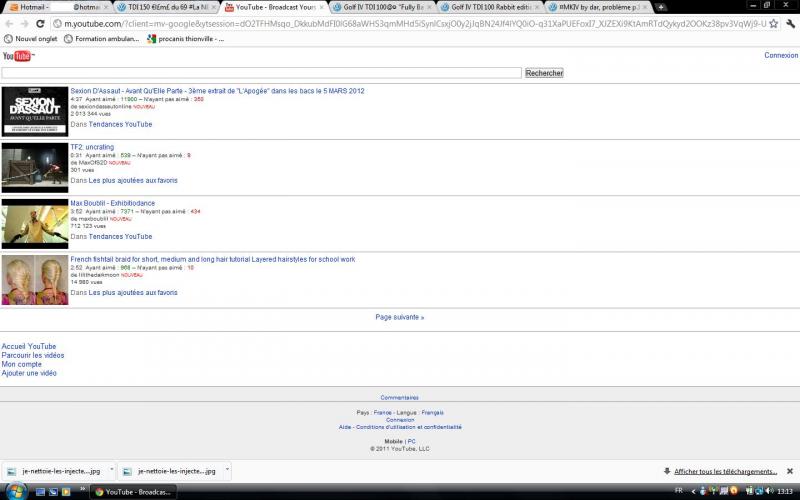Viewport: 800px width, 500px height.
Task: Open the Sexion D'Assaut video thumbnail
Action: coord(35,111)
